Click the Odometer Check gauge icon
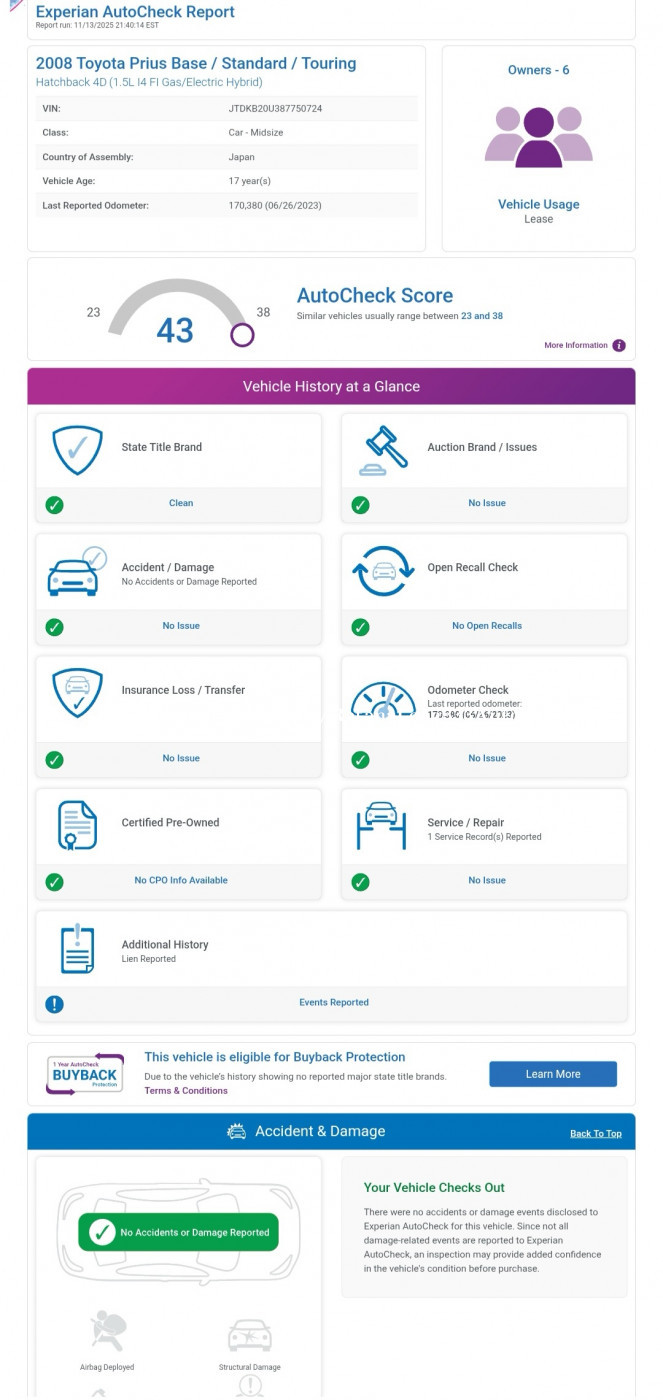Image resolution: width=663 pixels, height=1400 pixels. (x=383, y=698)
